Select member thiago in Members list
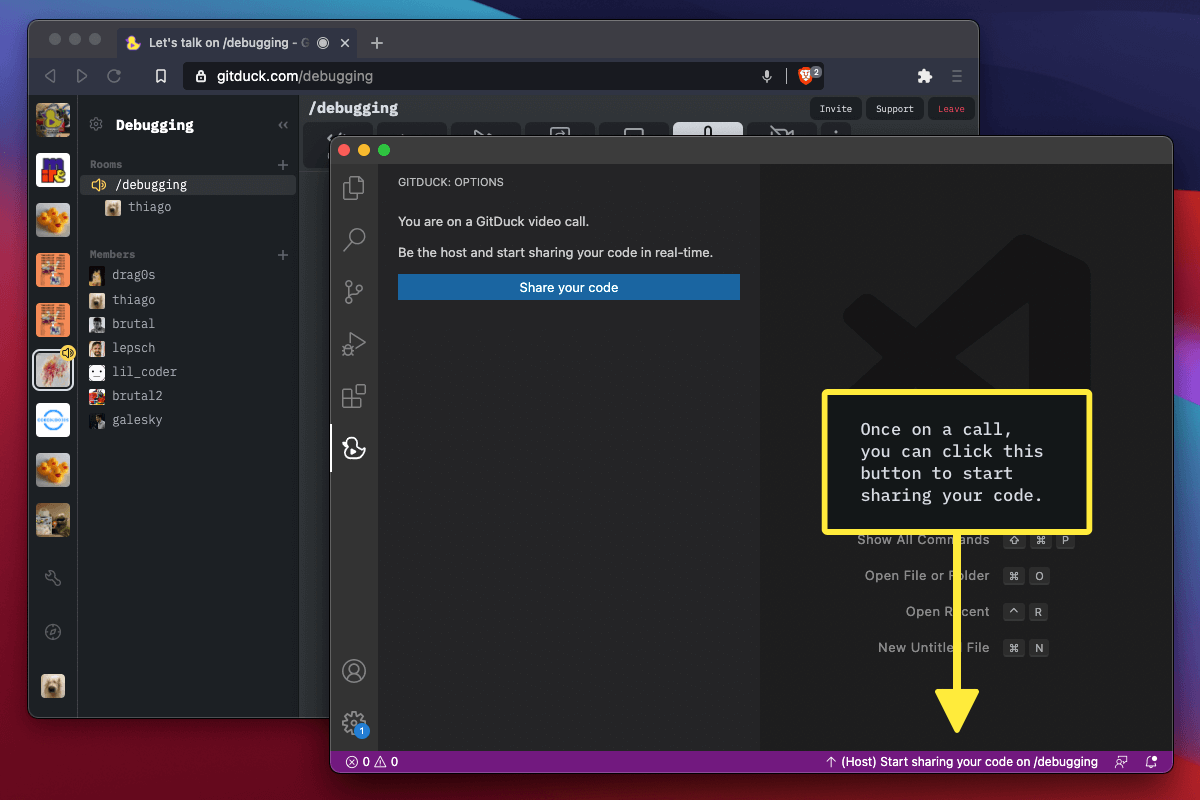This screenshot has height=800, width=1200. point(122,300)
